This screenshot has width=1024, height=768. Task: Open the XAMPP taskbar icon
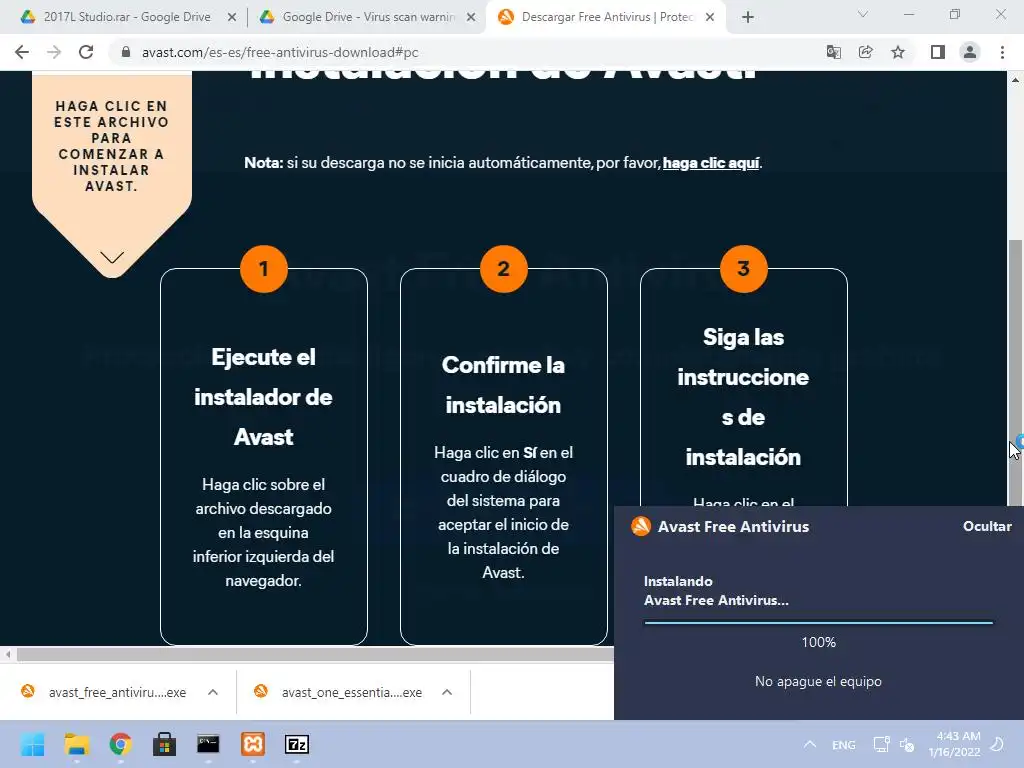[x=253, y=744]
